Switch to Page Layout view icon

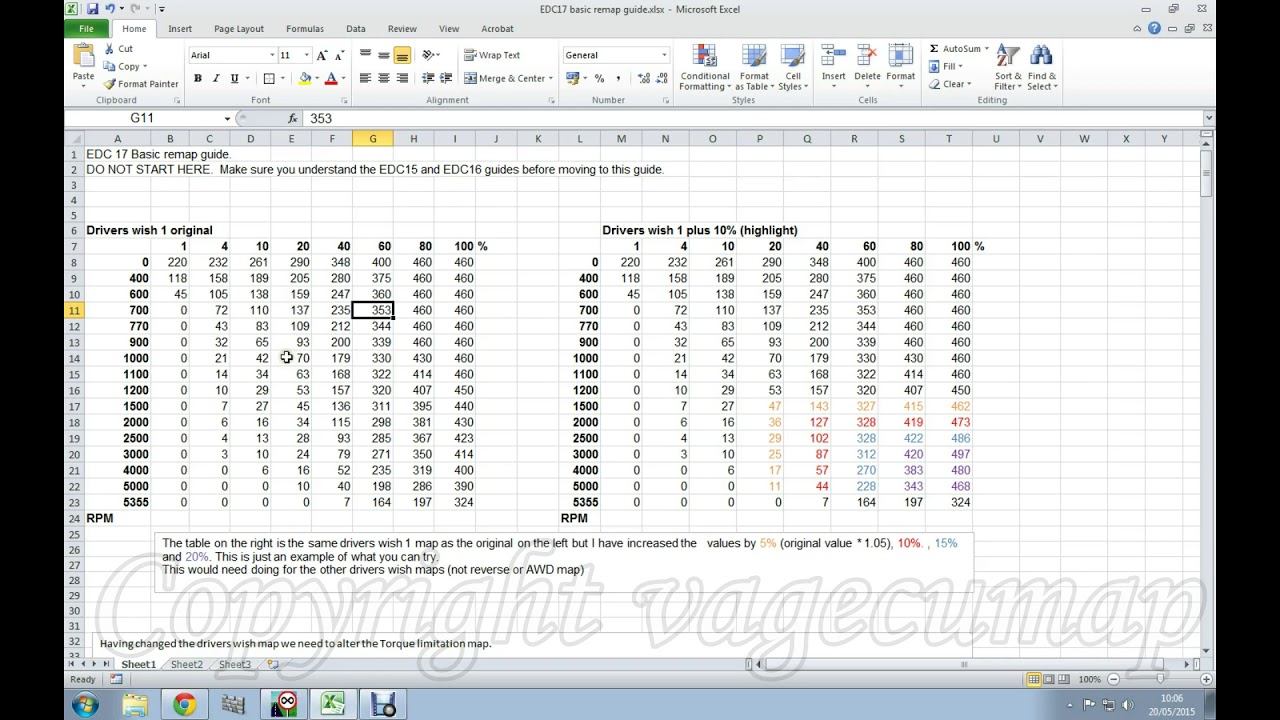tap(1049, 679)
